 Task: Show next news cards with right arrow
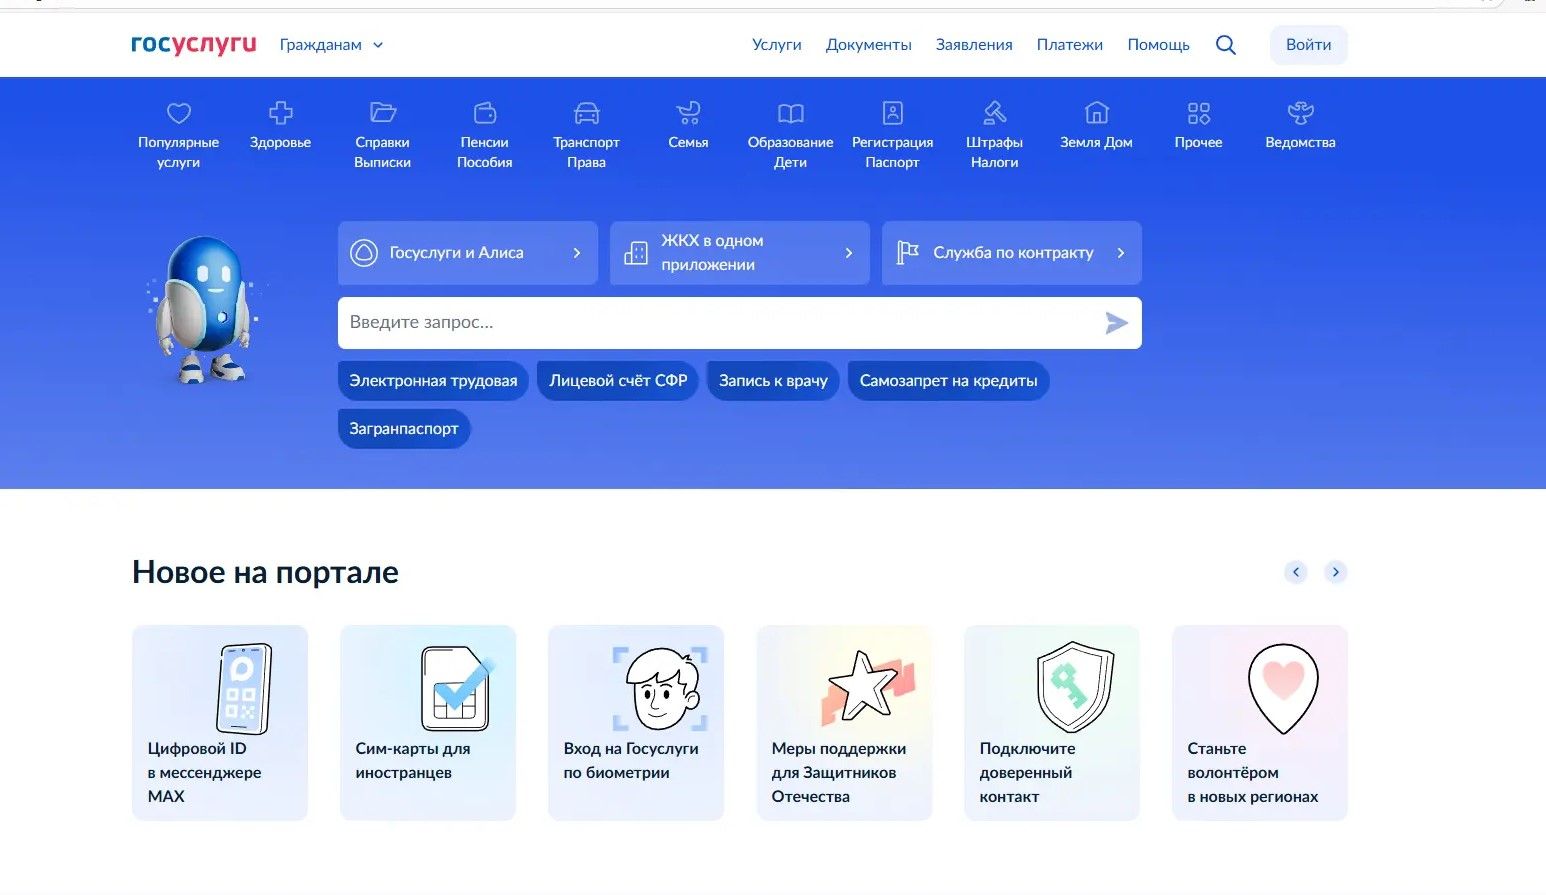(1336, 572)
